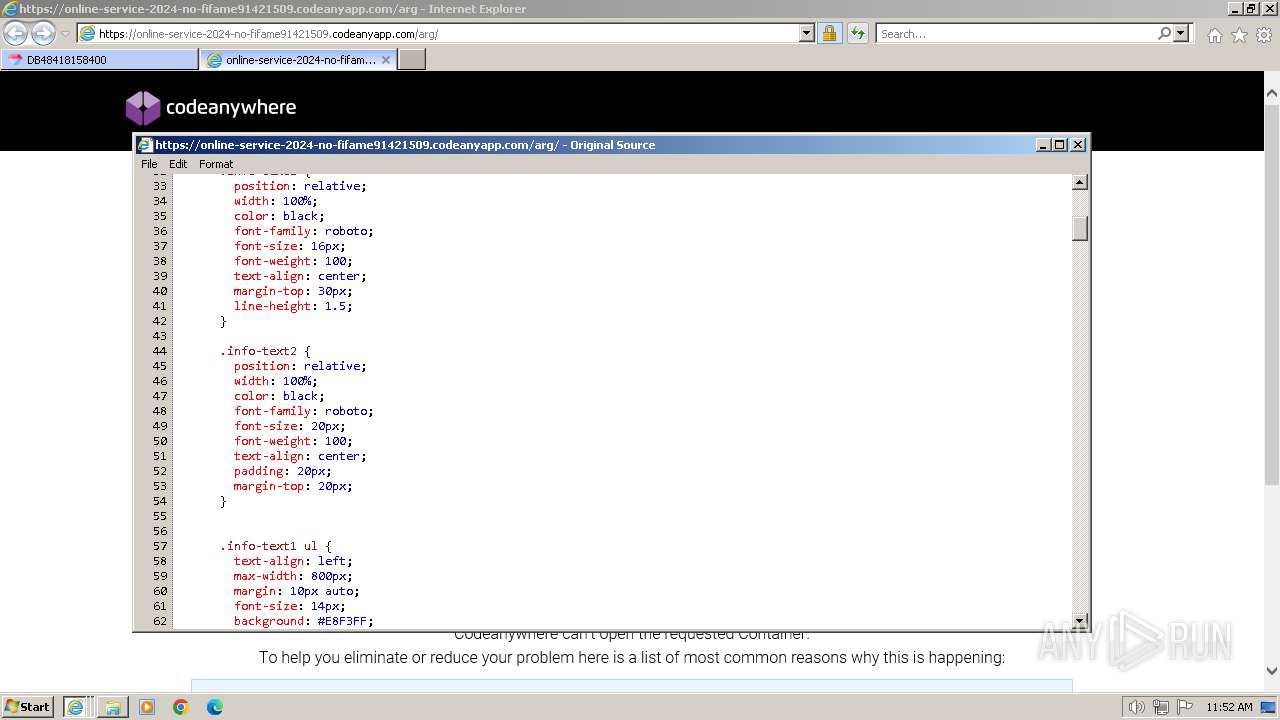Click the volume speaker tray icon
This screenshot has width=1280, height=720.
pos(1136,707)
